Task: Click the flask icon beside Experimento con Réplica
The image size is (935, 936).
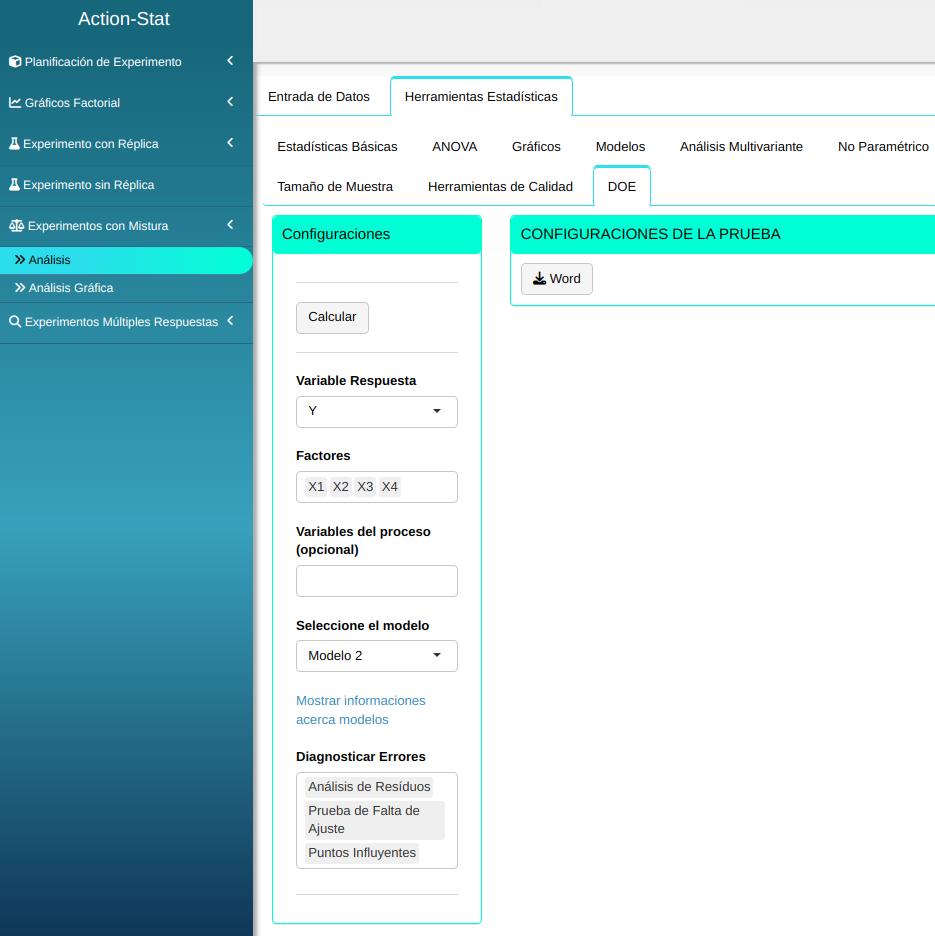Action: coord(15,144)
